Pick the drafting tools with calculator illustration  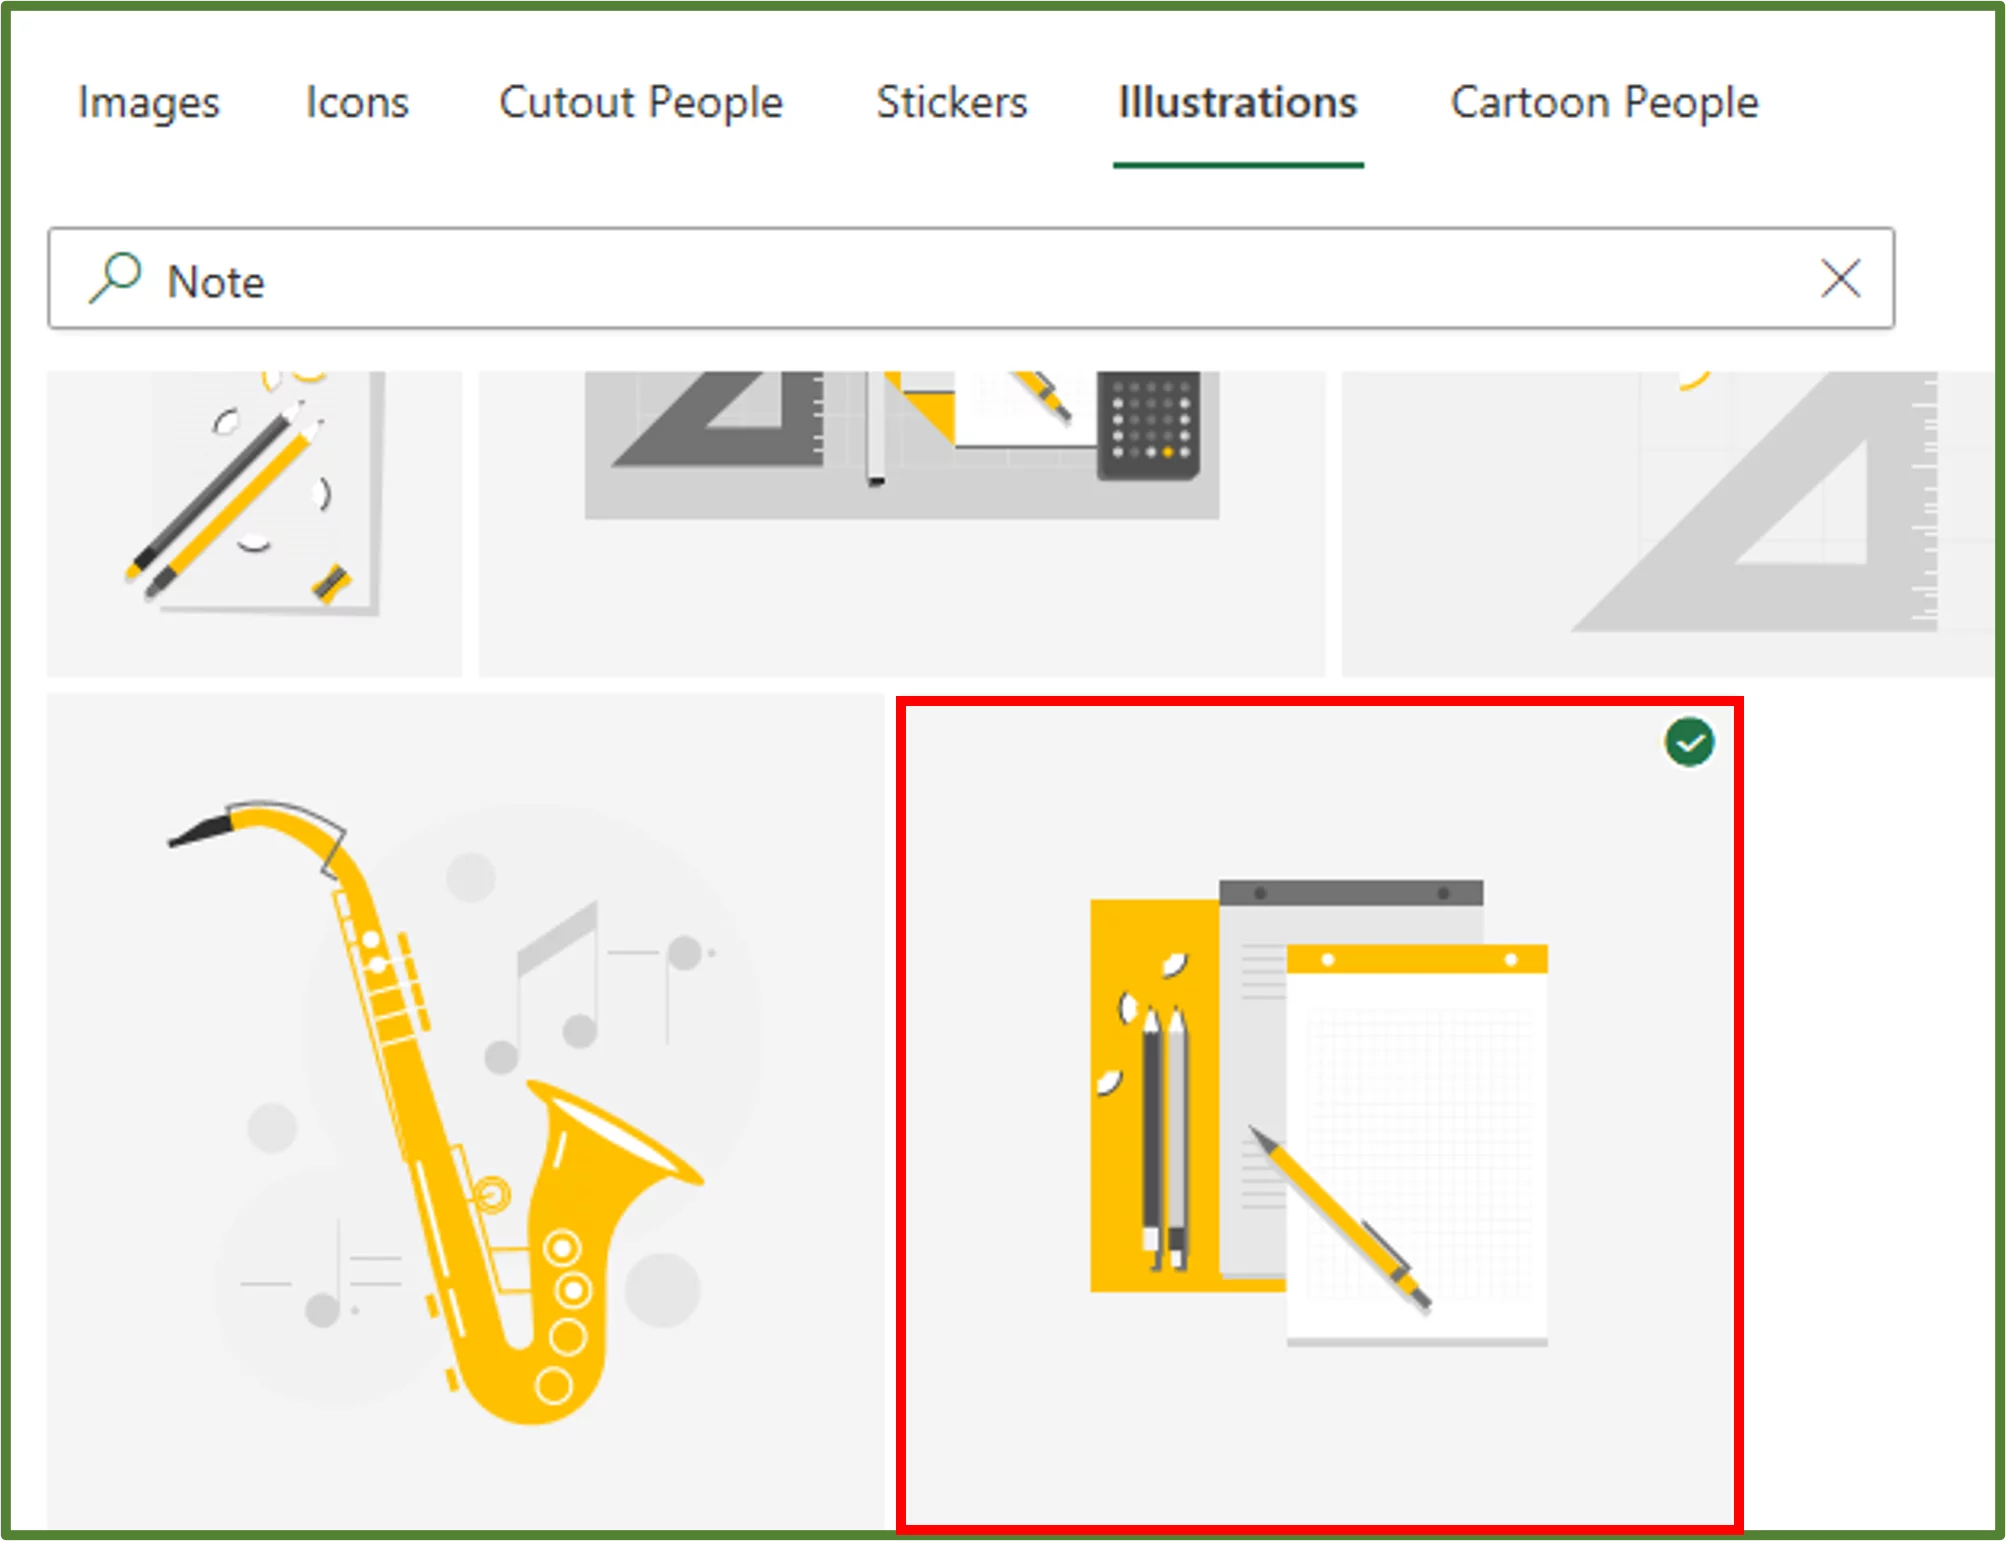pyautogui.click(x=901, y=520)
